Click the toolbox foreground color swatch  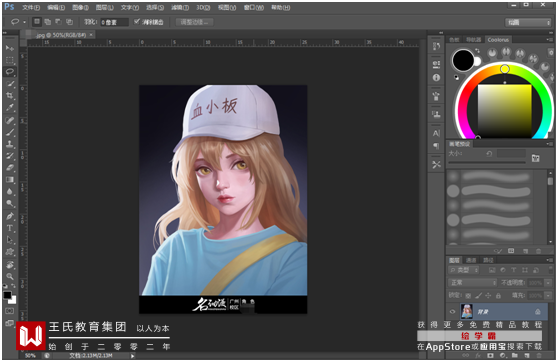click(x=7, y=295)
